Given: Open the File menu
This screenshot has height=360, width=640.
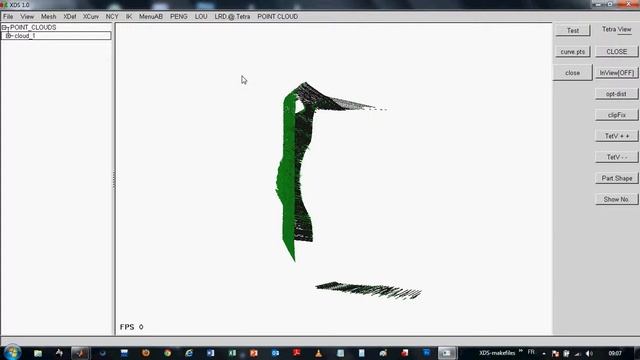Looking at the screenshot, I should [8, 17].
